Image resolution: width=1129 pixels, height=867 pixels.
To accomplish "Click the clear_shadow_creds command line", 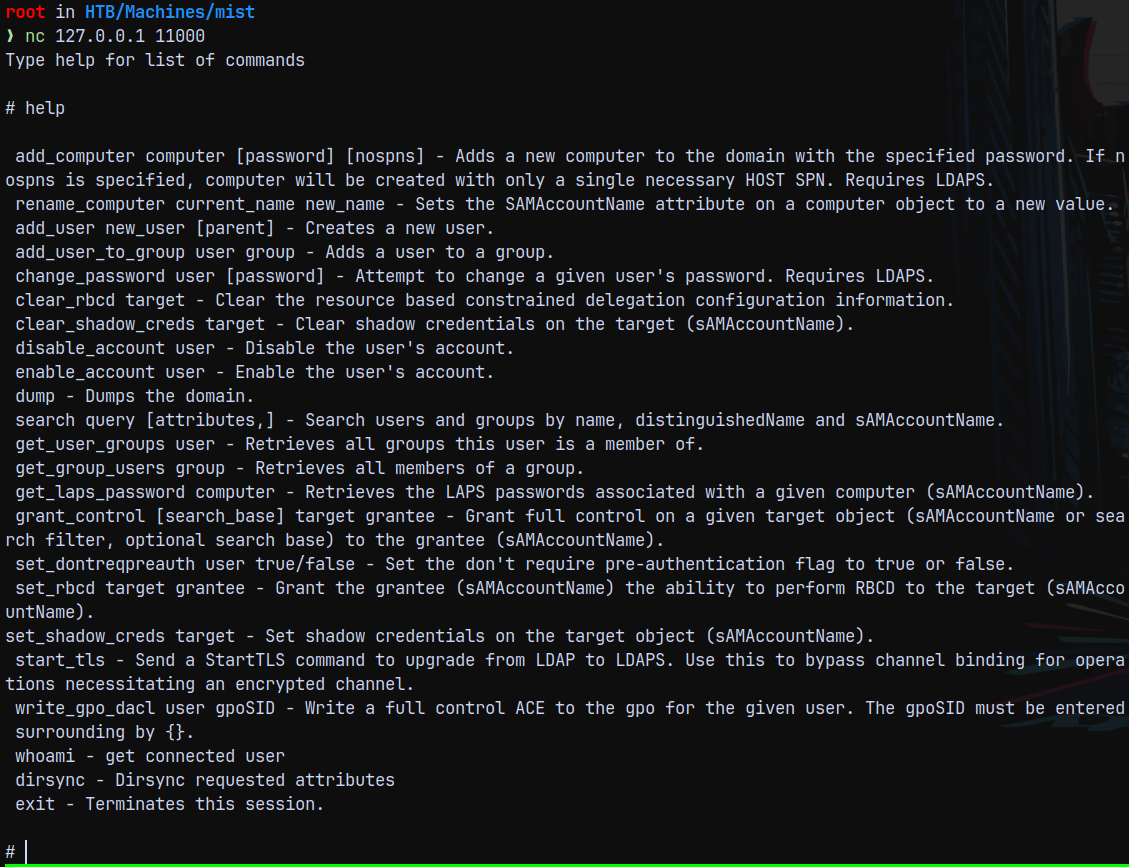I will (434, 324).
